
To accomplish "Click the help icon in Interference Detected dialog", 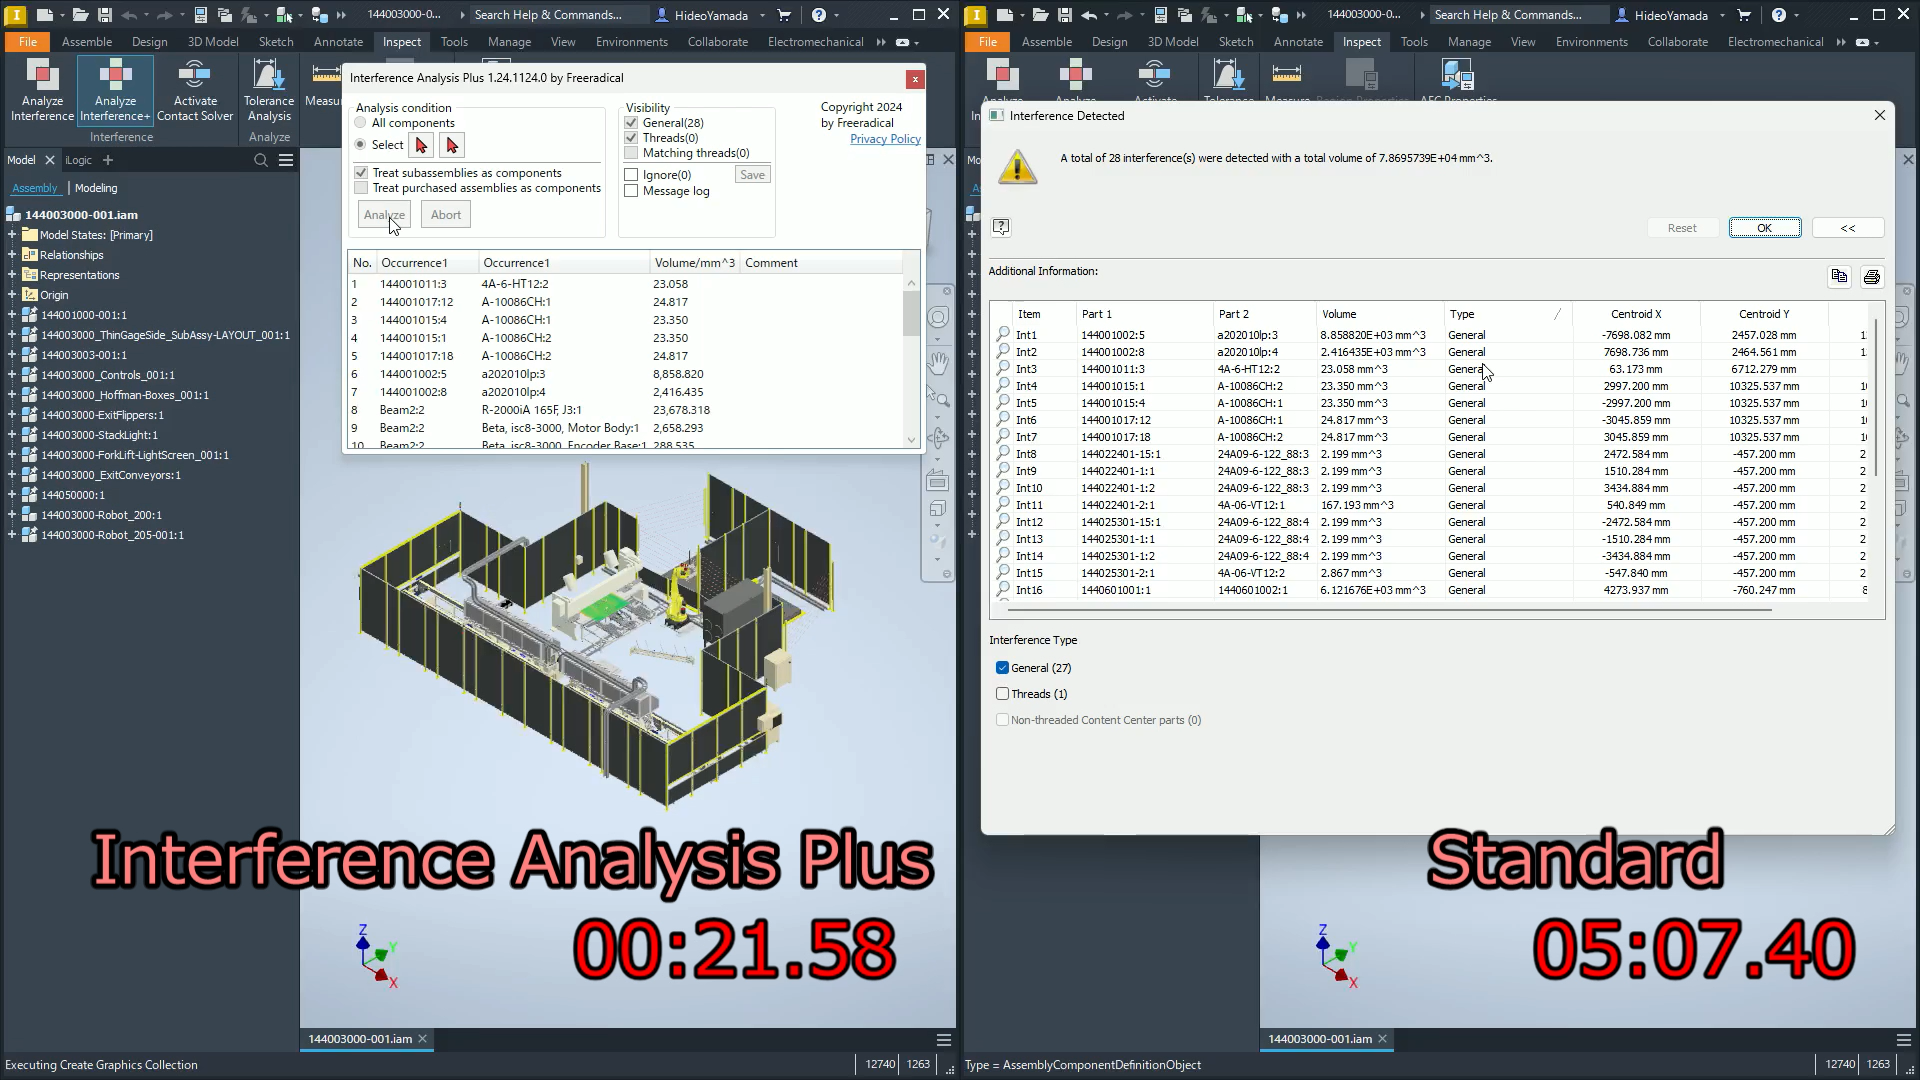I will 1001,227.
